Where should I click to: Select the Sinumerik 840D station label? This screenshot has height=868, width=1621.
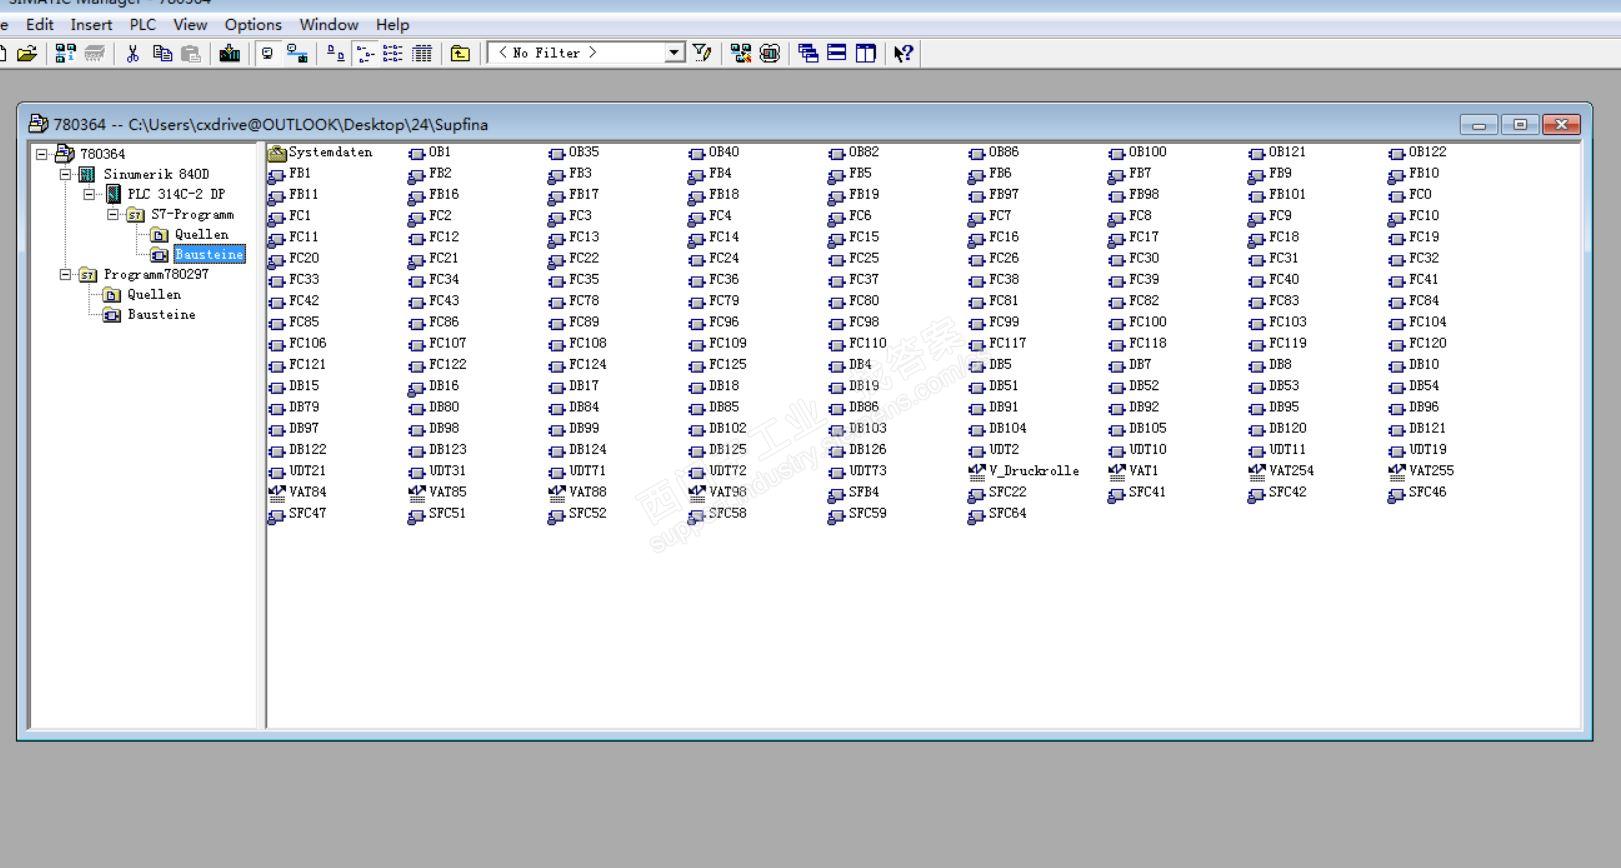pyautogui.click(x=156, y=174)
